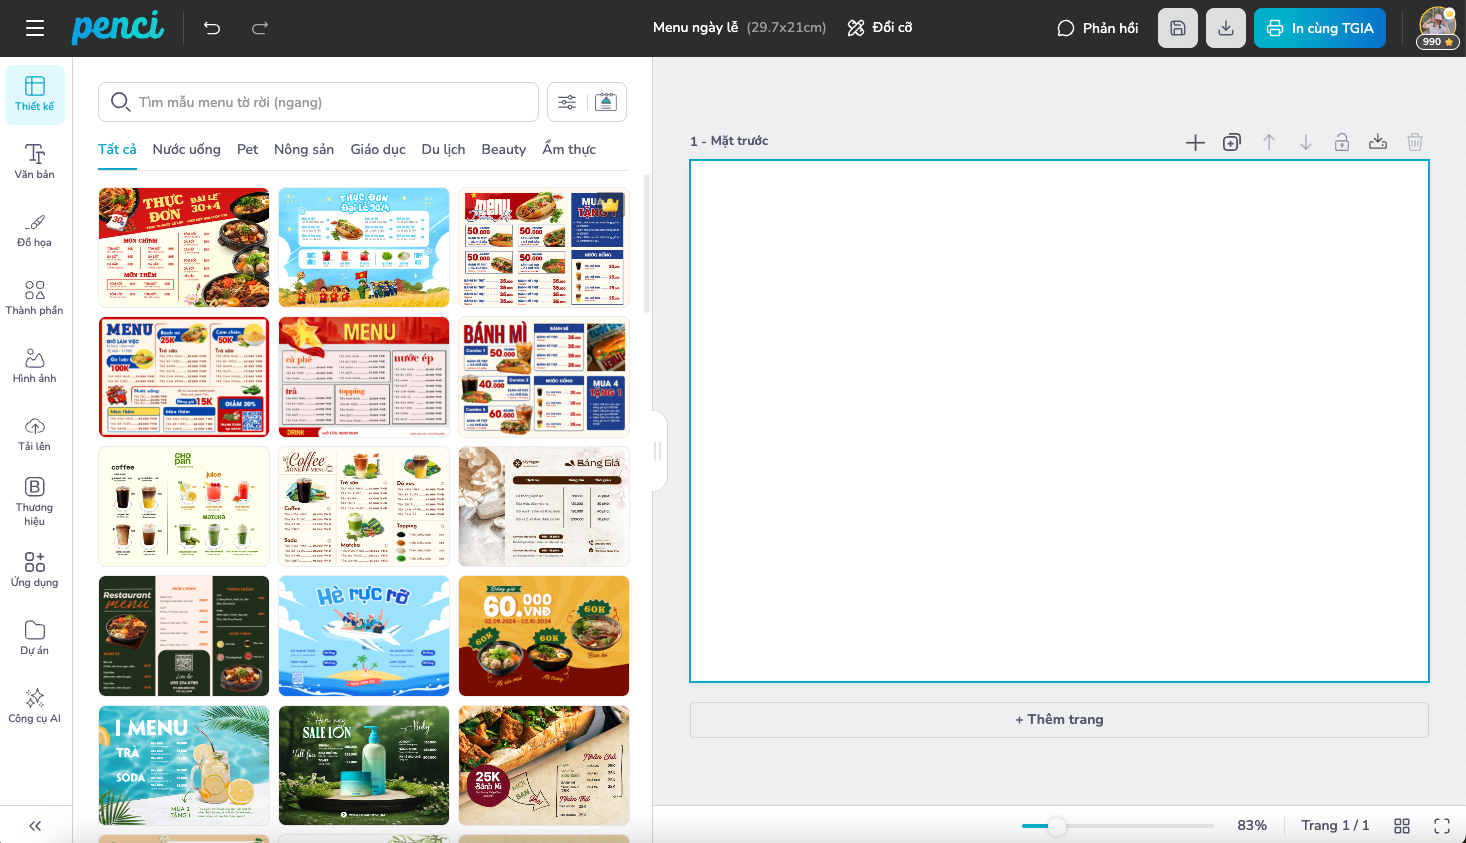Open the Đổi cỡ resize options
Viewport: 1466px width, 843px height.
coord(880,28)
